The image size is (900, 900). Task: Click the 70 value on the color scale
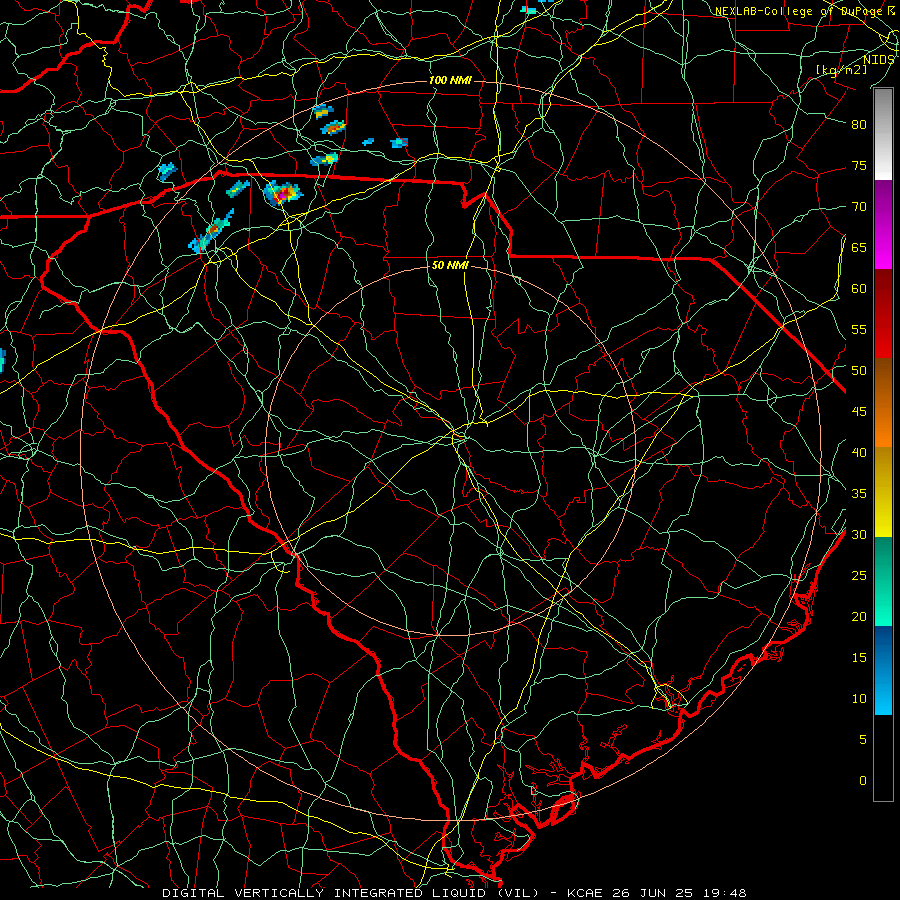859,207
